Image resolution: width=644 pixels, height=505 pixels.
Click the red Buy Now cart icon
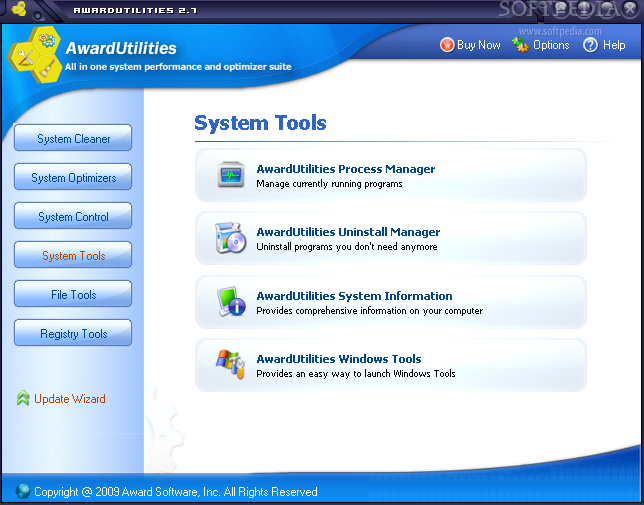point(447,45)
